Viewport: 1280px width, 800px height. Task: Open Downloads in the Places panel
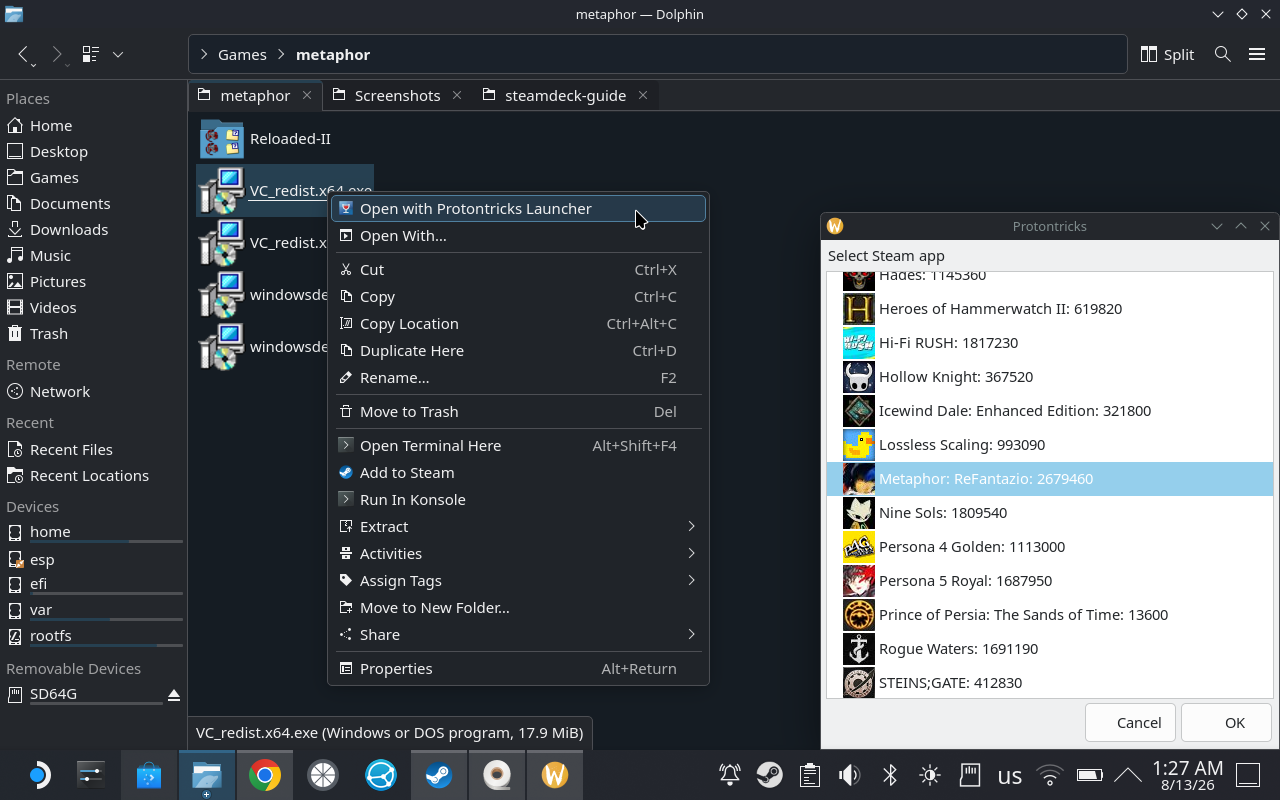click(x=94, y=229)
